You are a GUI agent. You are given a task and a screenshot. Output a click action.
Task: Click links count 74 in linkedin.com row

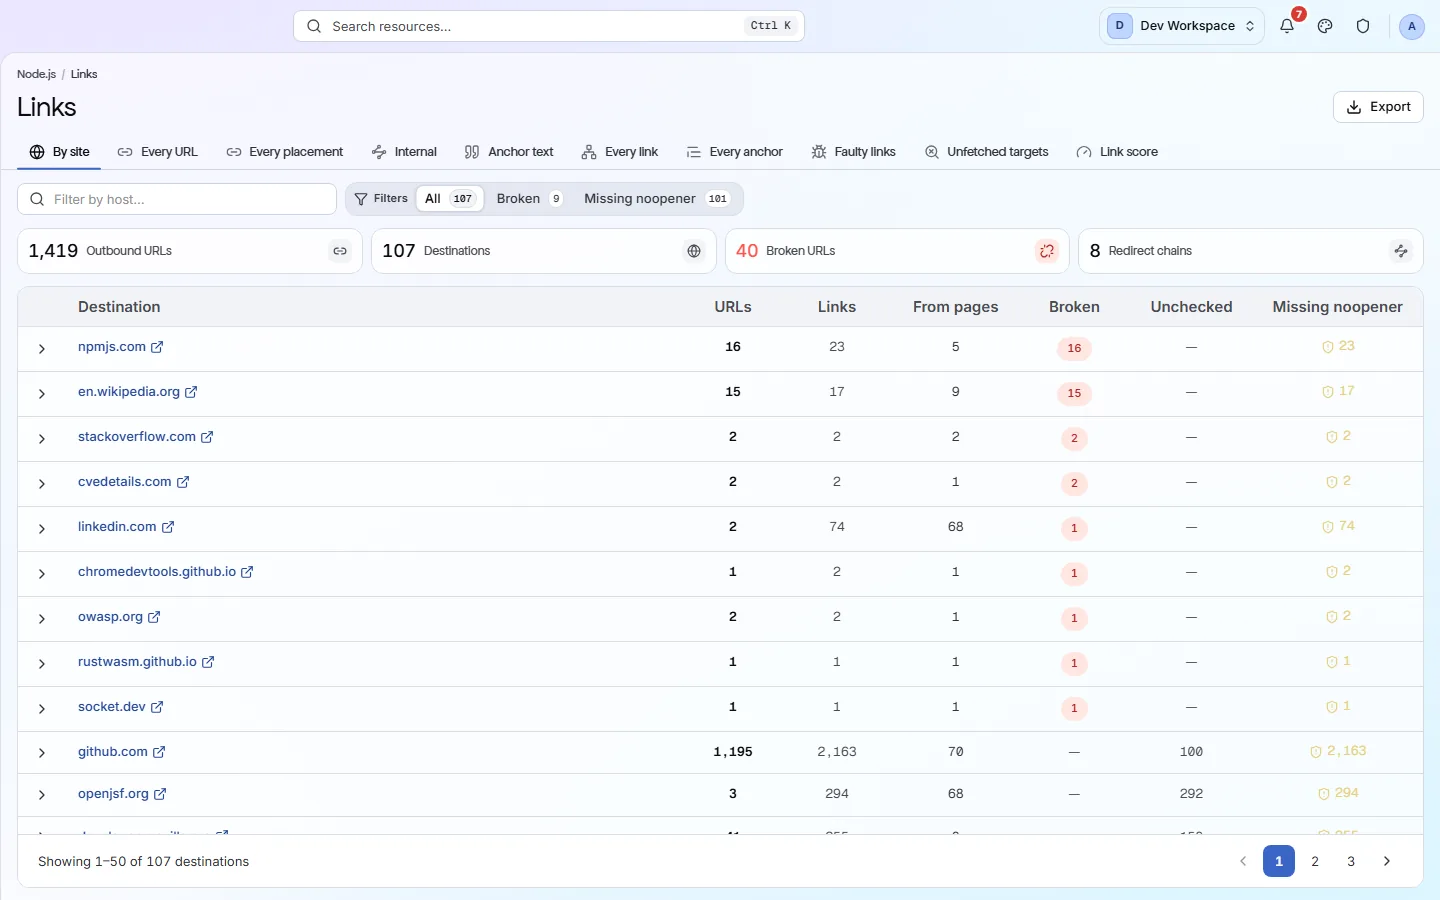(837, 527)
